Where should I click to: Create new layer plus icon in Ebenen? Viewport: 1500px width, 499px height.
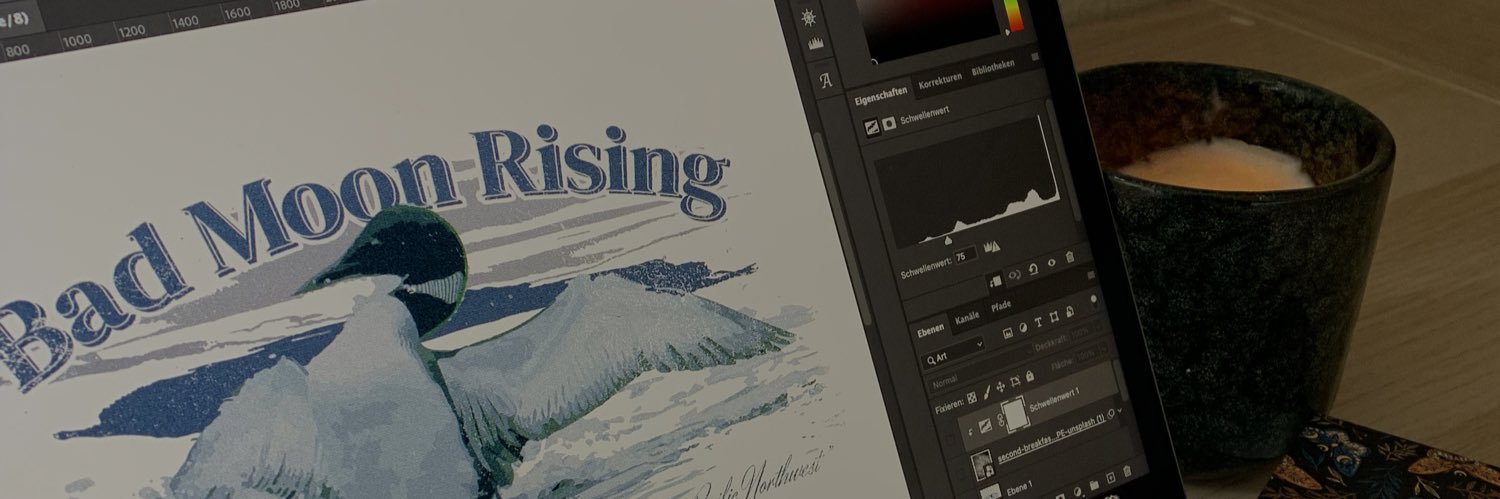click(1110, 478)
